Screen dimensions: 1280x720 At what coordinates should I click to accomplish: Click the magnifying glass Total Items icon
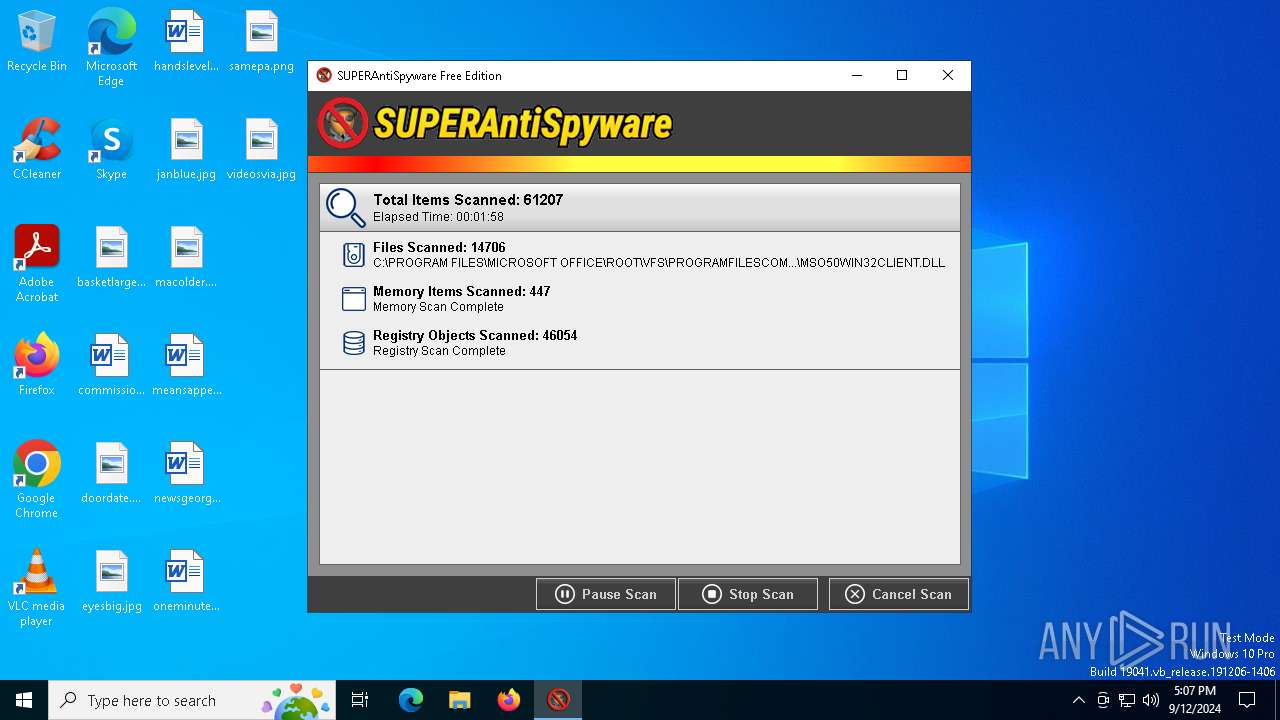point(346,207)
